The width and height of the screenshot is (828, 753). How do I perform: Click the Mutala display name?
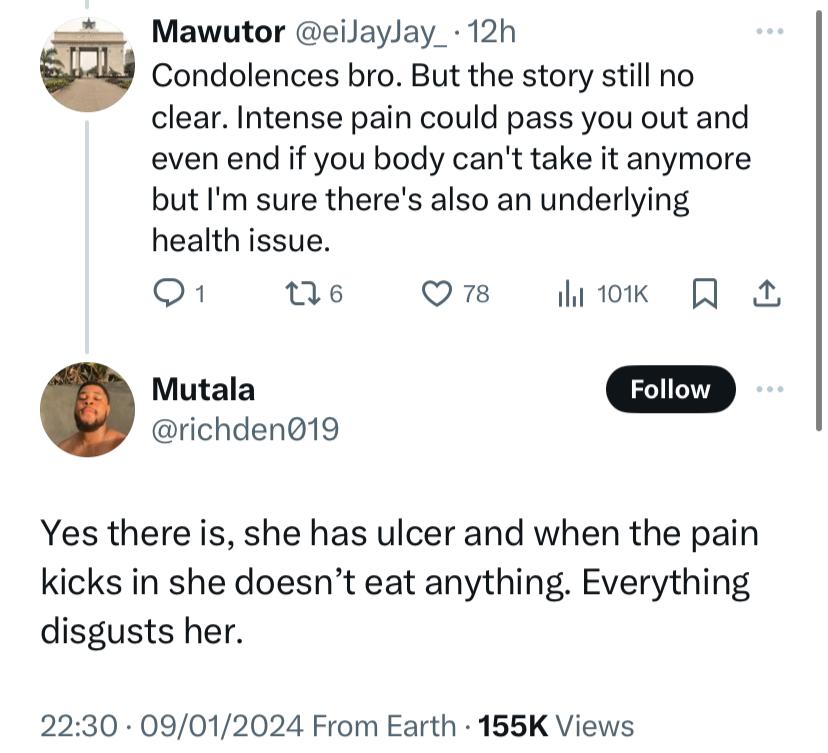tap(202, 388)
